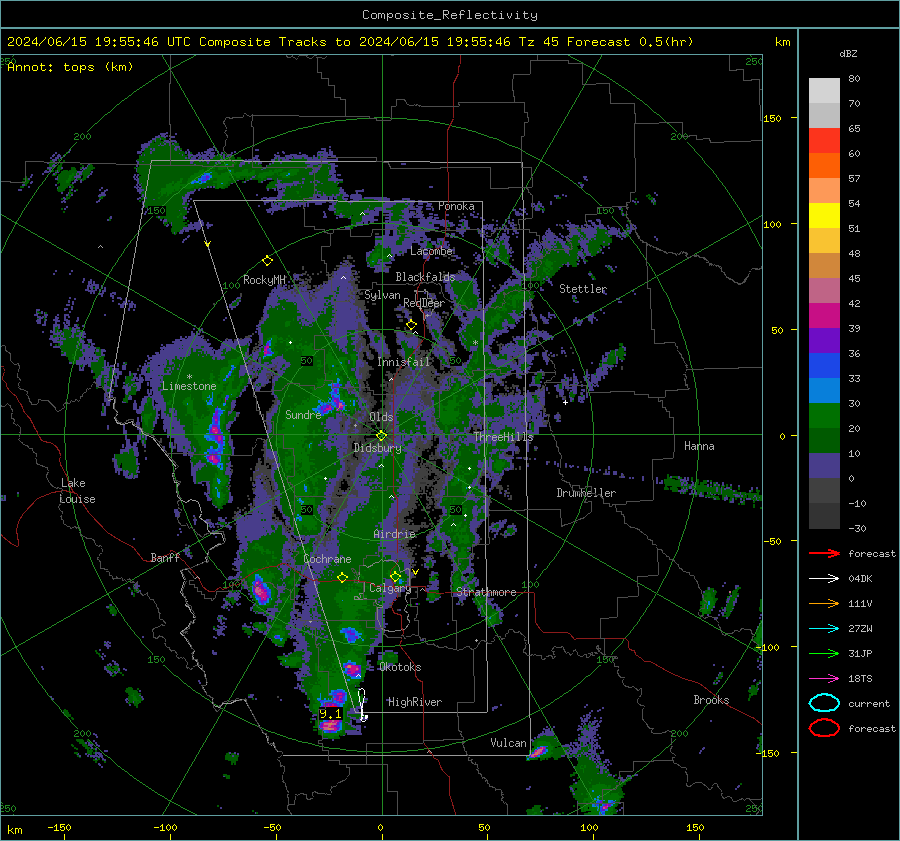Click the red forecast ellipse symbol

pos(824,728)
